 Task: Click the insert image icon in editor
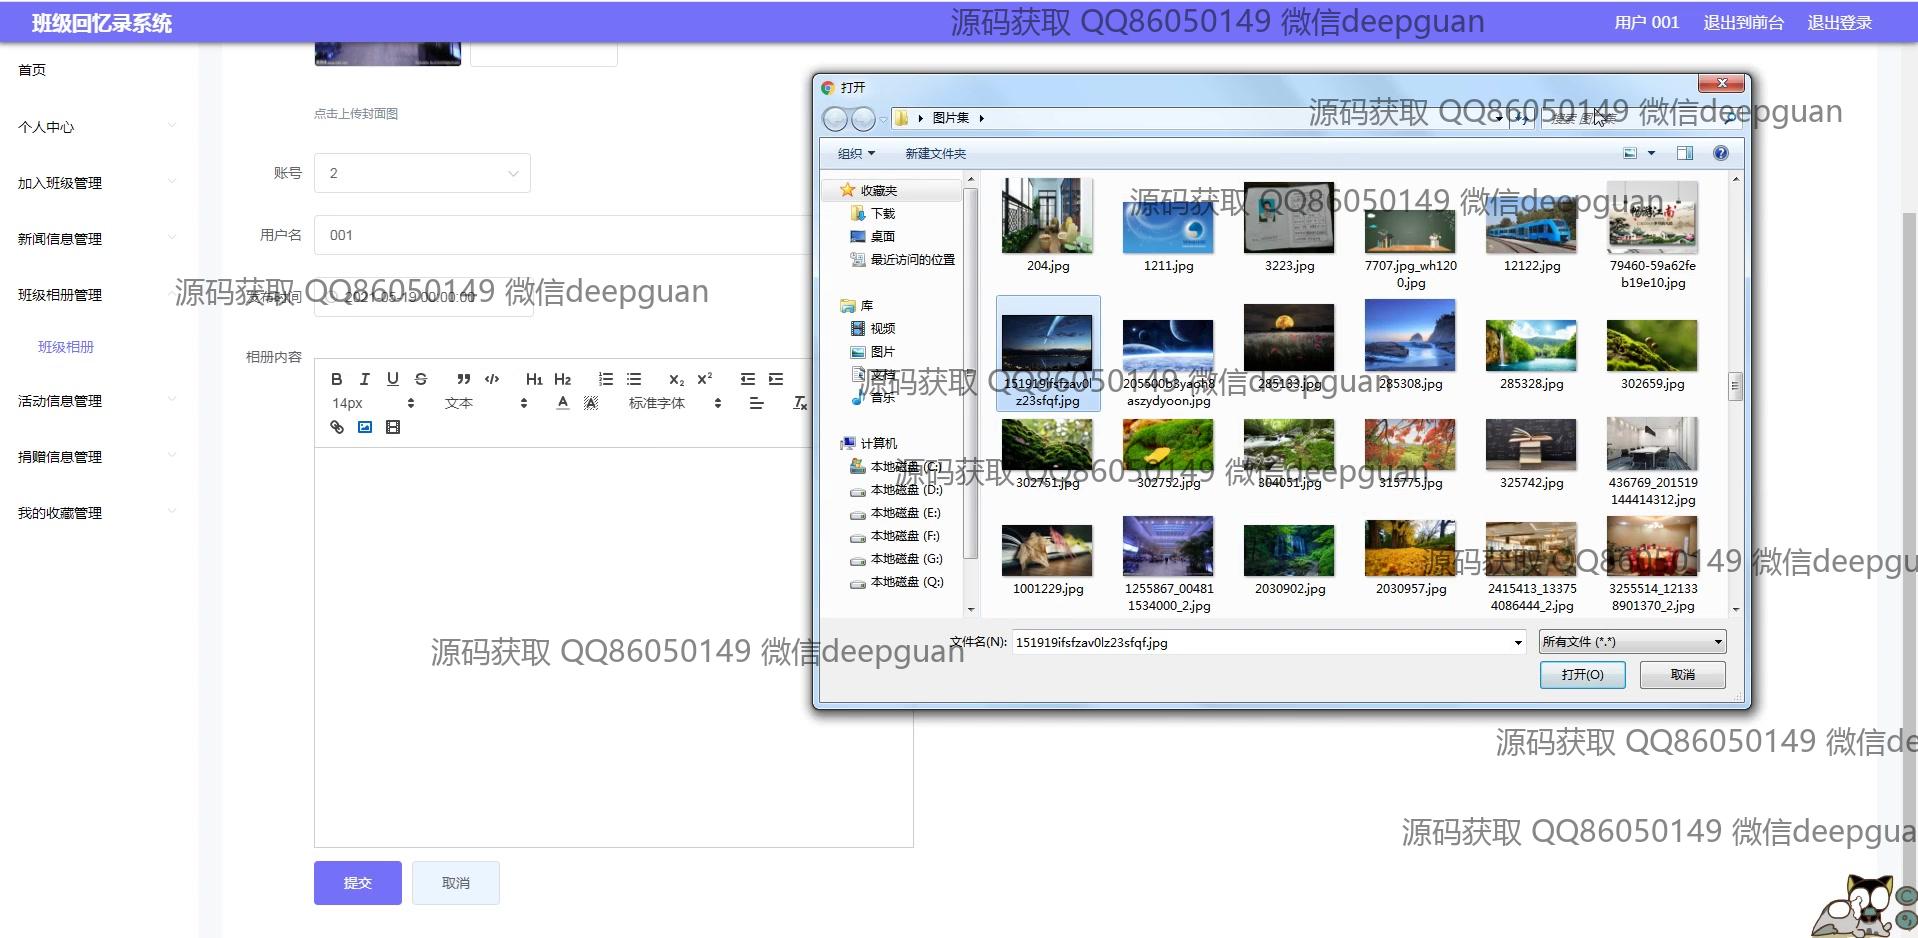tap(365, 427)
